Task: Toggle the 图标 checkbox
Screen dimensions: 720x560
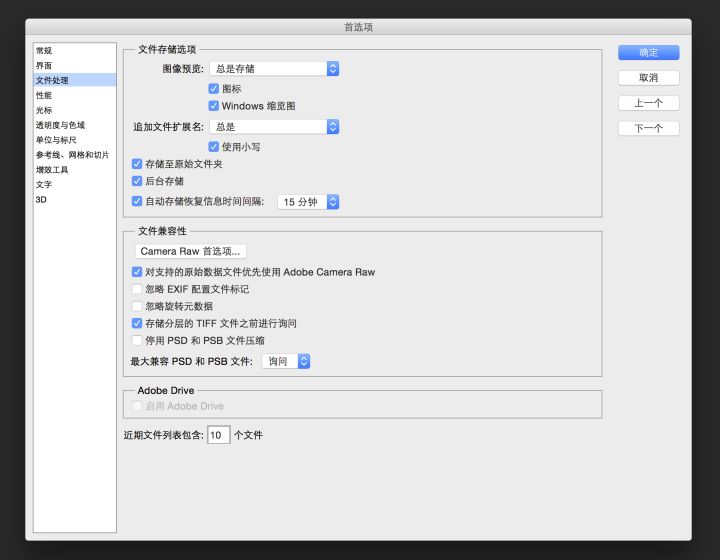Action: click(x=214, y=89)
